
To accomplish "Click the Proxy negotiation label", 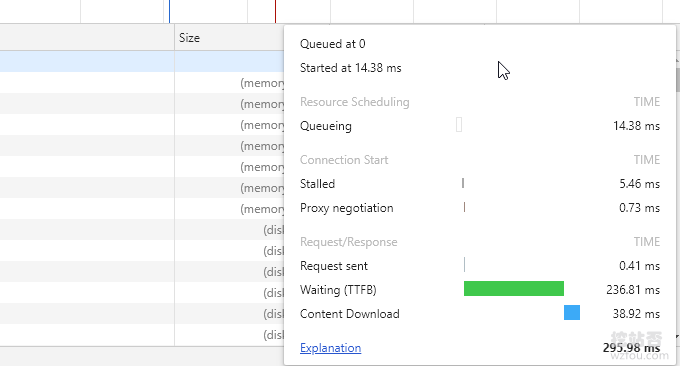I will coord(347,208).
